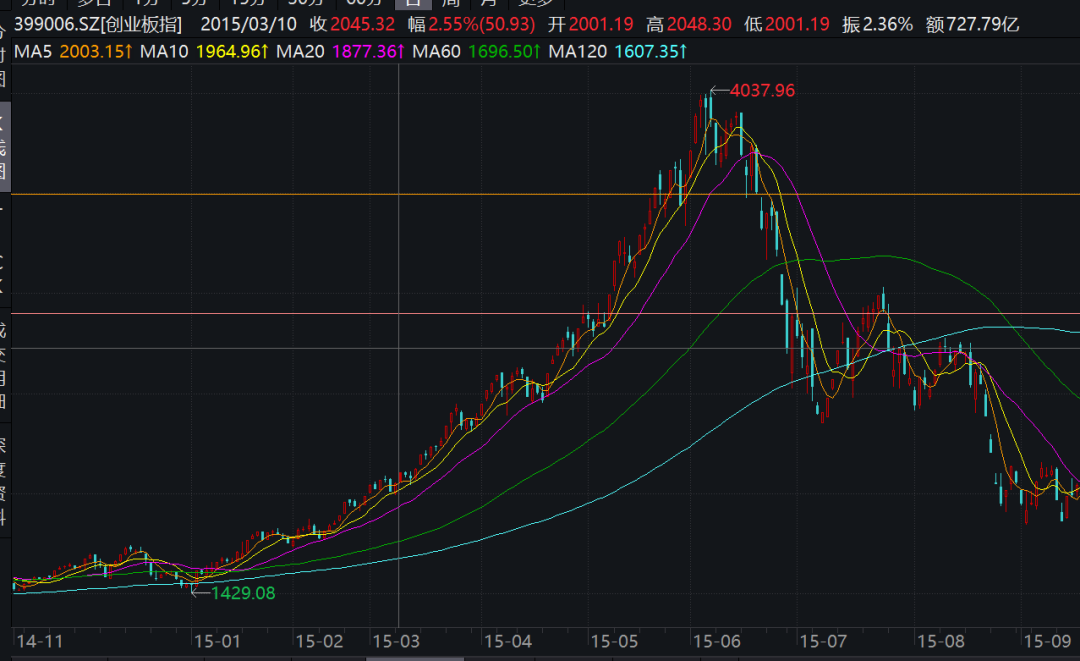Screen dimensions: 1080x661
Task: Switch to the 月 monthly period tab
Action: pyautogui.click(x=488, y=4)
